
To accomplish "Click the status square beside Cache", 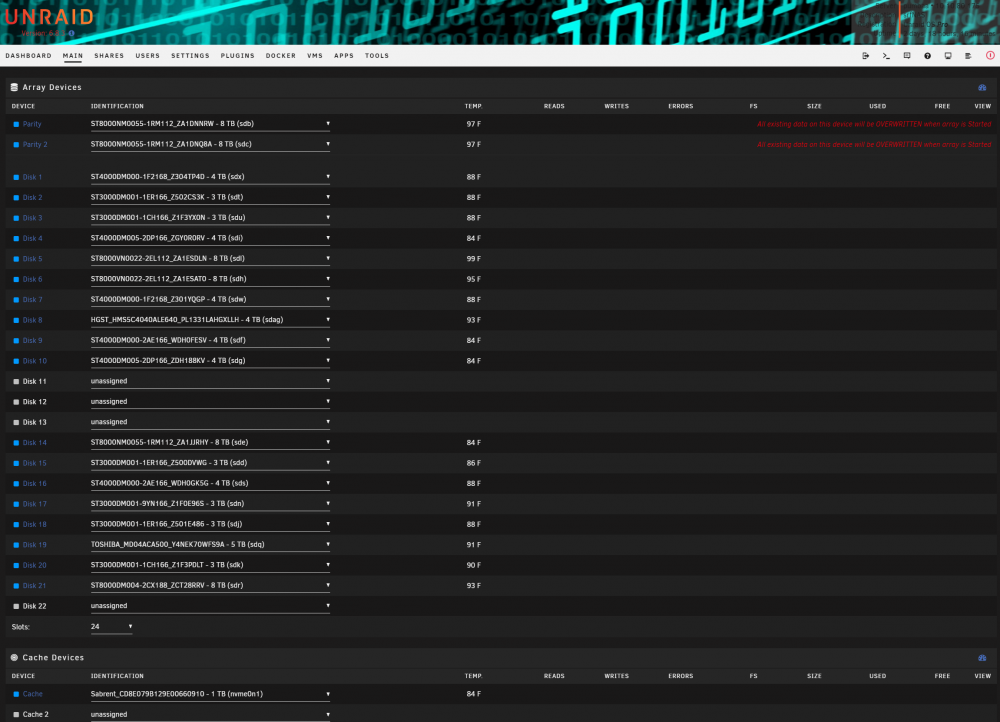I will point(16,694).
